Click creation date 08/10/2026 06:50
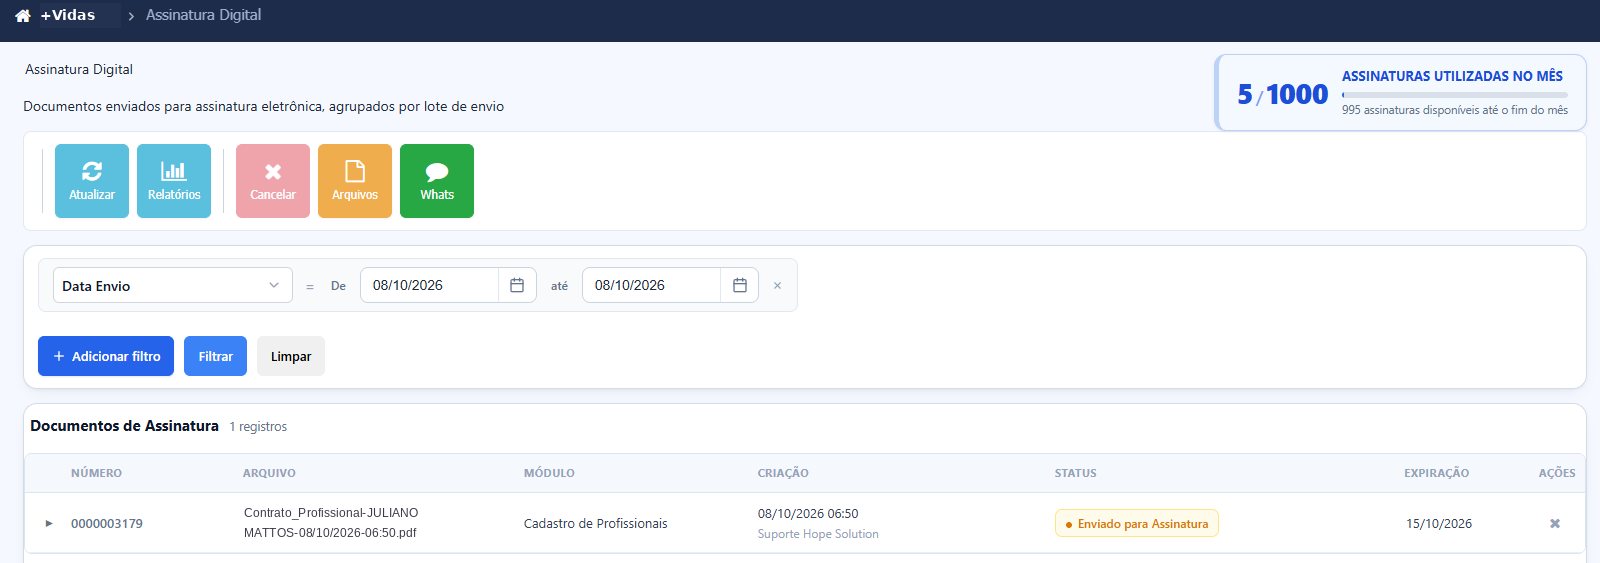Image resolution: width=1600 pixels, height=563 pixels. click(808, 513)
